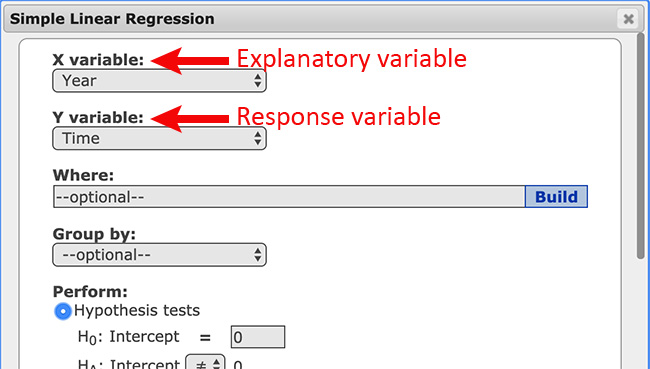Close the Simple Linear Regression dialog
This screenshot has height=369, width=650.
tap(628, 19)
